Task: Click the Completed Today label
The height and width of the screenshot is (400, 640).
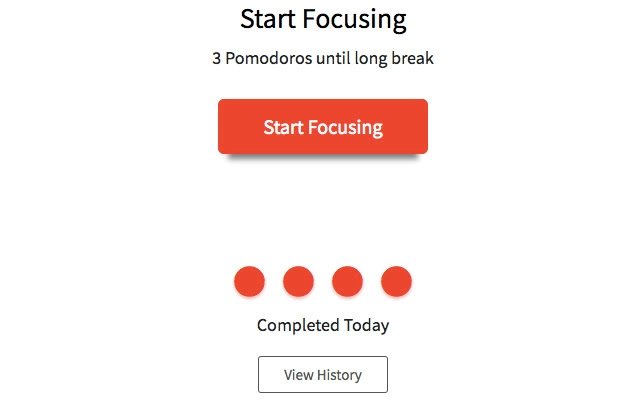Action: pos(323,325)
